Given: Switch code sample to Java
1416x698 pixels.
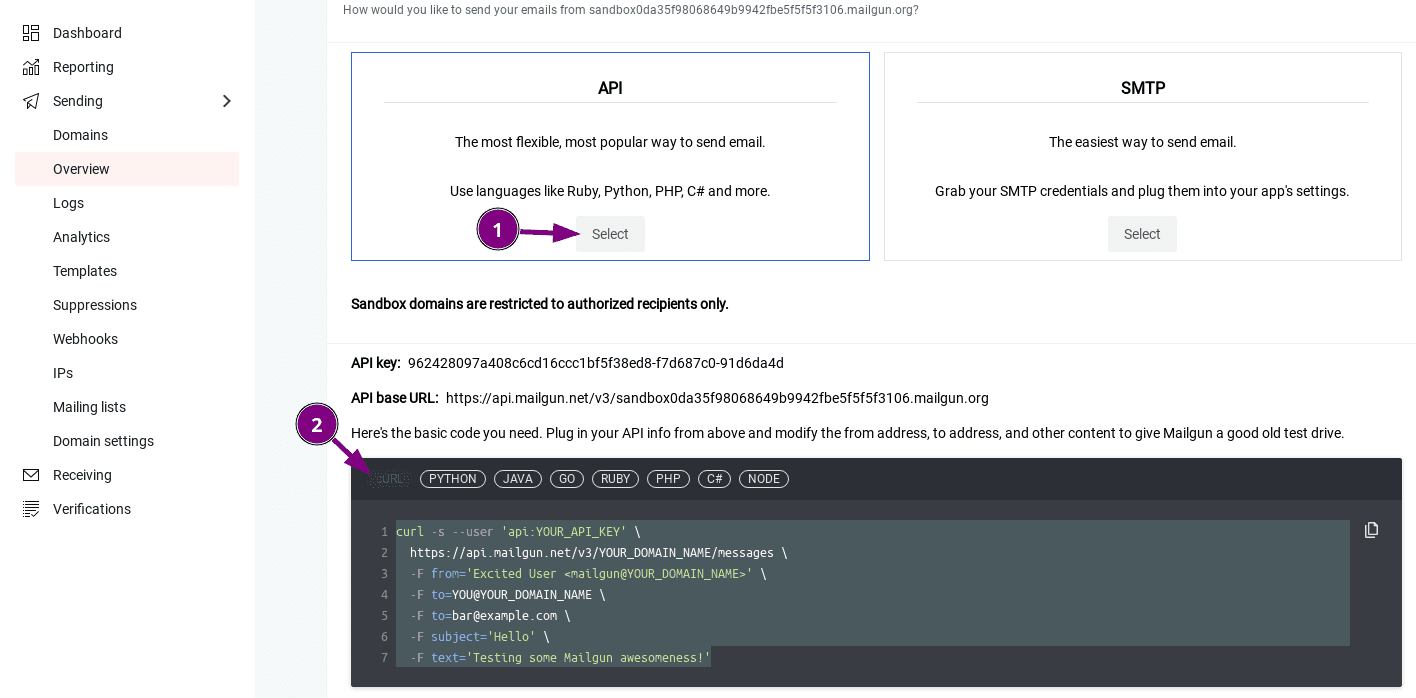Looking at the screenshot, I should click(518, 479).
